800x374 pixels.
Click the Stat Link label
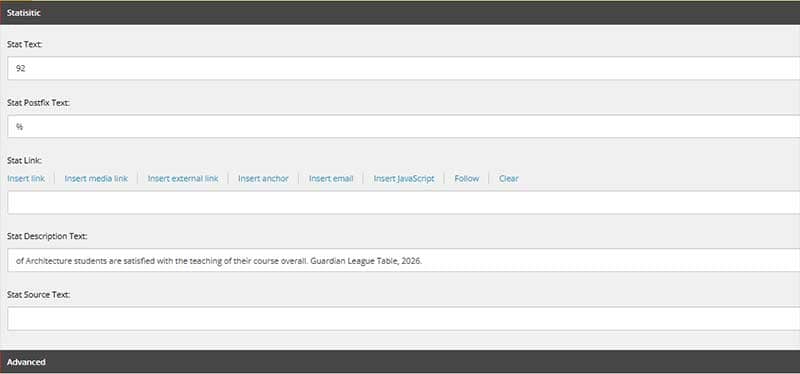click(x=24, y=160)
